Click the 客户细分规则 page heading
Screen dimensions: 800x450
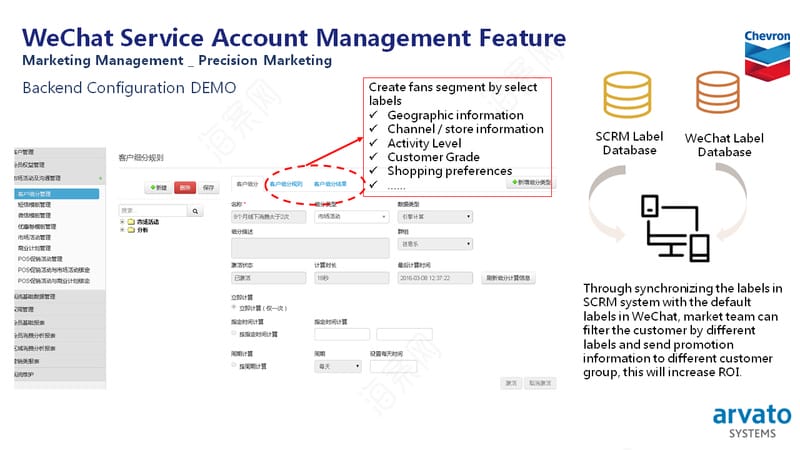pyautogui.click(x=141, y=158)
